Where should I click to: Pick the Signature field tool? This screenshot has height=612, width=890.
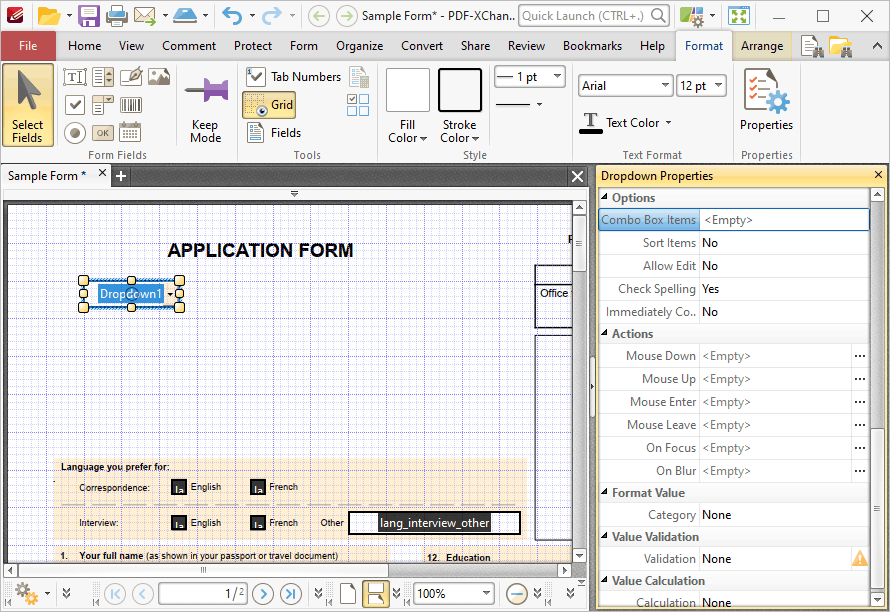(131, 77)
